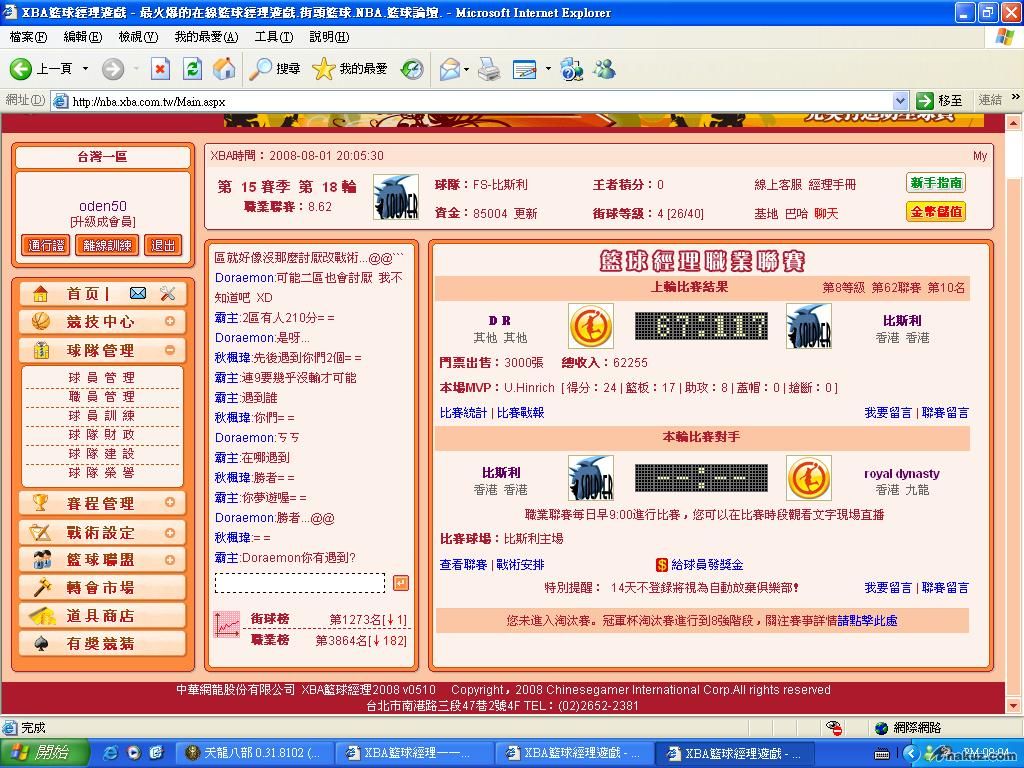Click the chat message input field

[x=299, y=583]
